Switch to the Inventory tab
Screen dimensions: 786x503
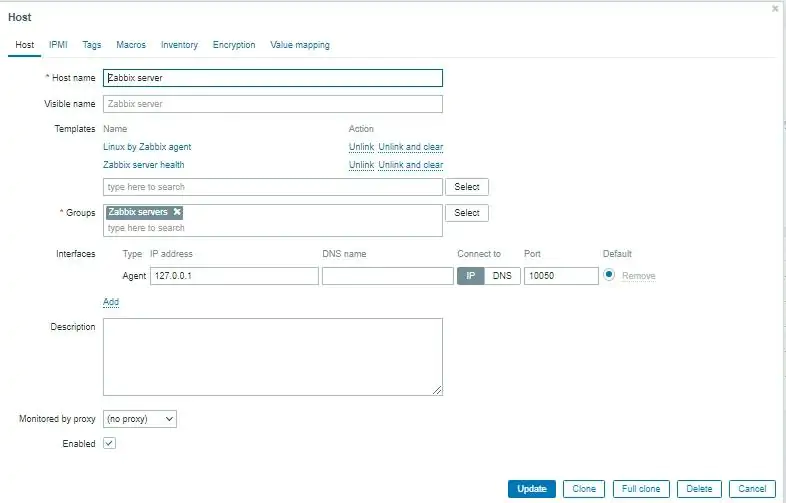point(179,45)
